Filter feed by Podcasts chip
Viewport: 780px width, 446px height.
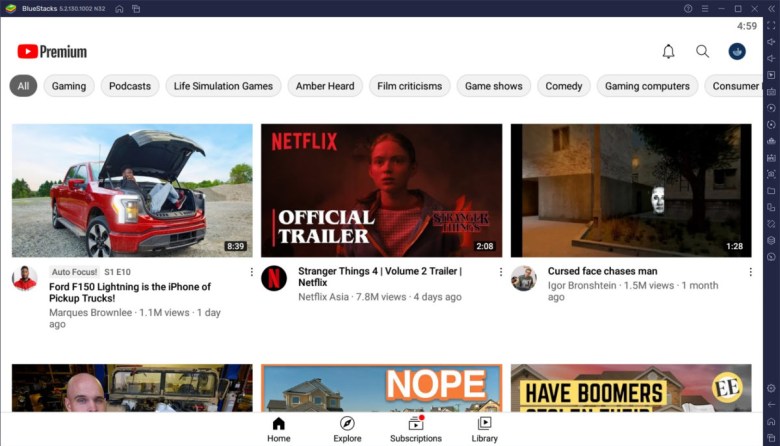(x=130, y=86)
